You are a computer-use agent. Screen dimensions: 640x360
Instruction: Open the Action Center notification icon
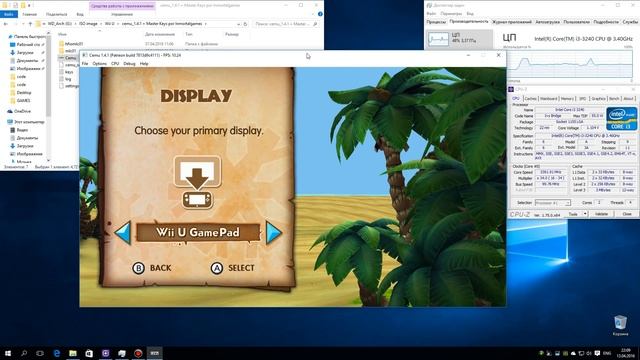[x=597, y=353]
